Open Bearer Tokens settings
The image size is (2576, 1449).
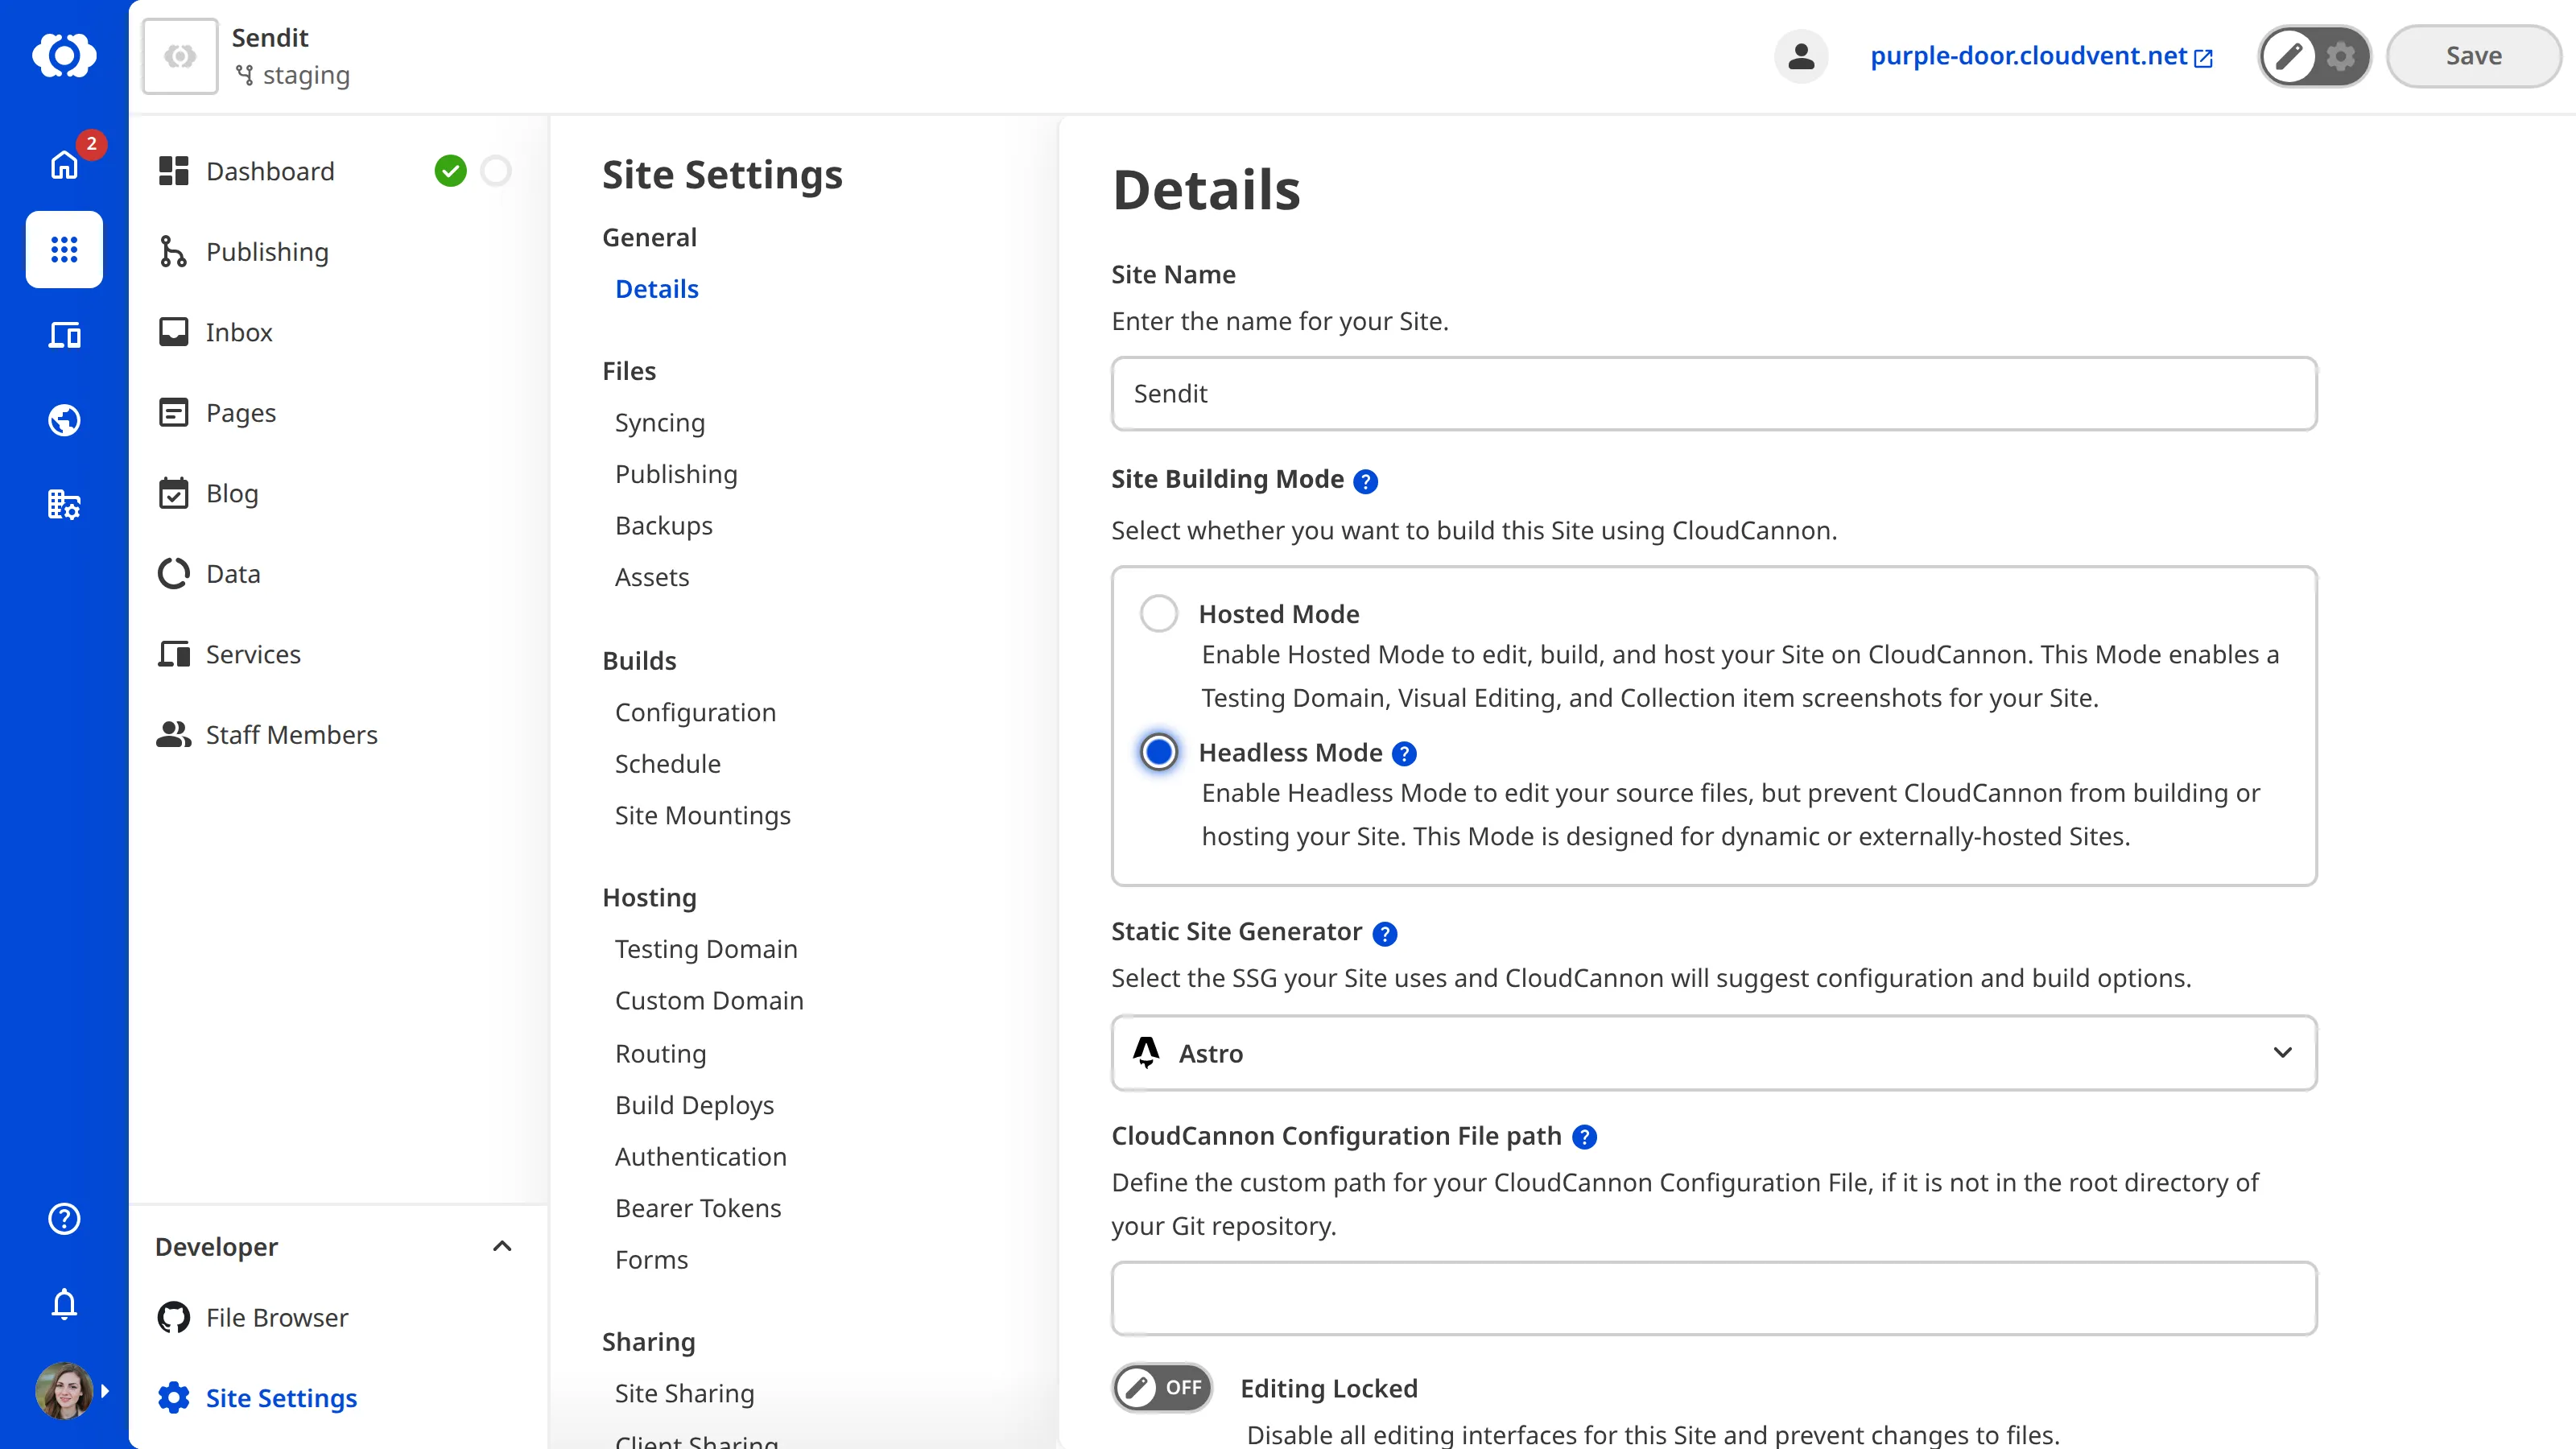pos(698,1208)
